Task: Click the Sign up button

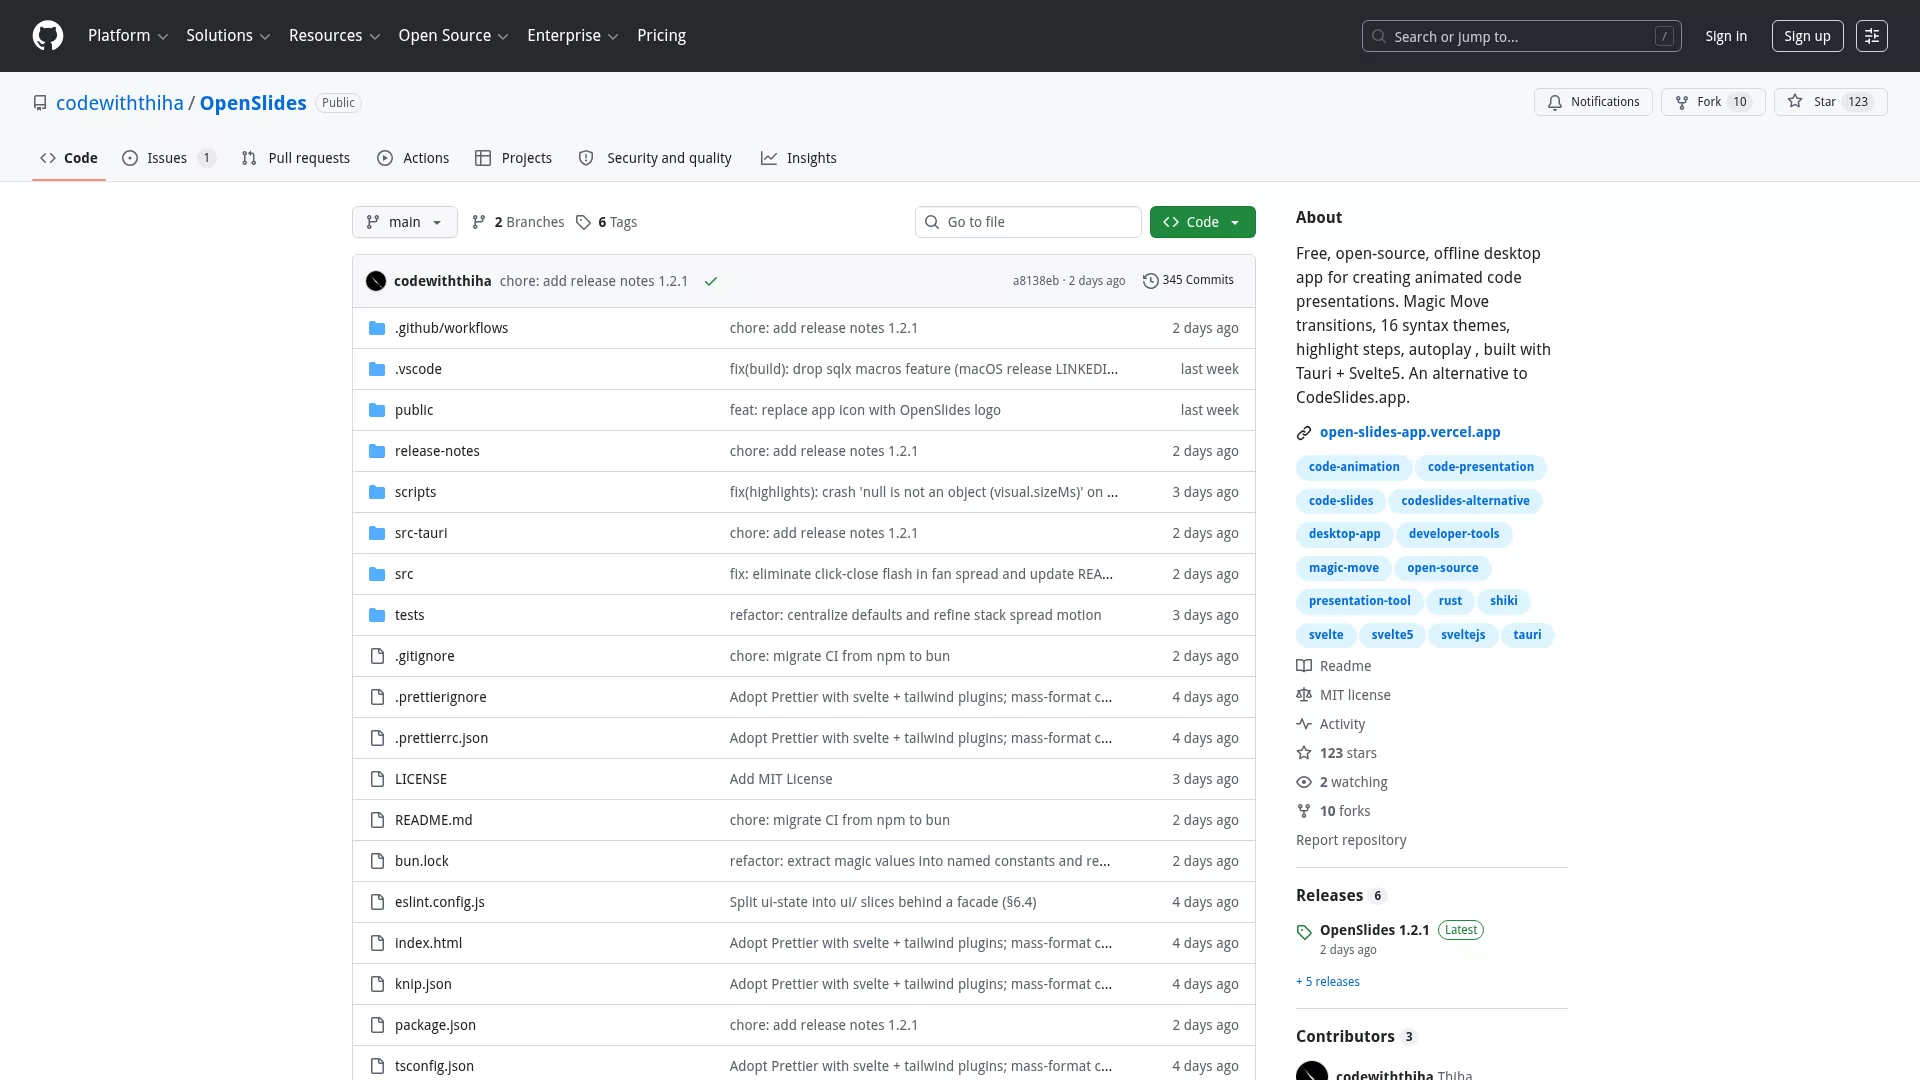Action: click(1807, 36)
